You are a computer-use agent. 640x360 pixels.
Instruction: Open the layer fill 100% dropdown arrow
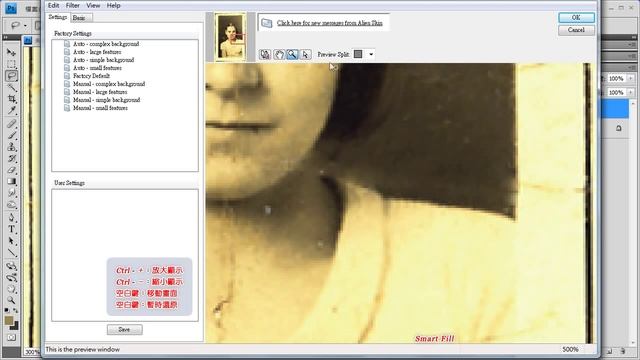(x=631, y=93)
